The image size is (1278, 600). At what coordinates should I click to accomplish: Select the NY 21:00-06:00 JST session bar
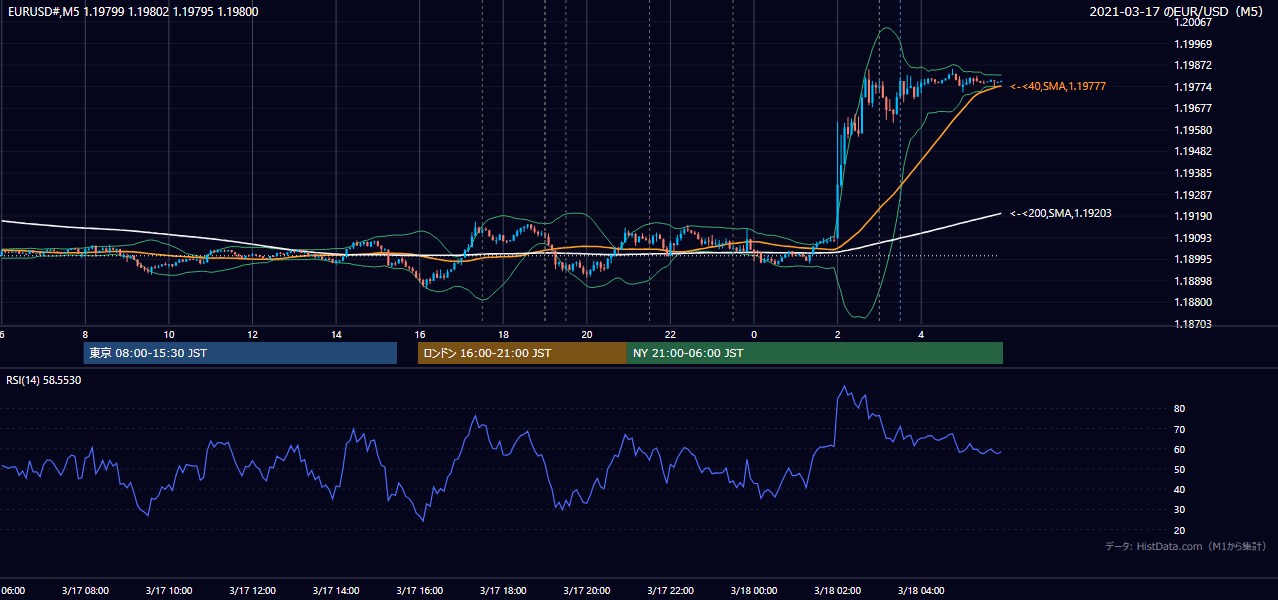[x=815, y=353]
